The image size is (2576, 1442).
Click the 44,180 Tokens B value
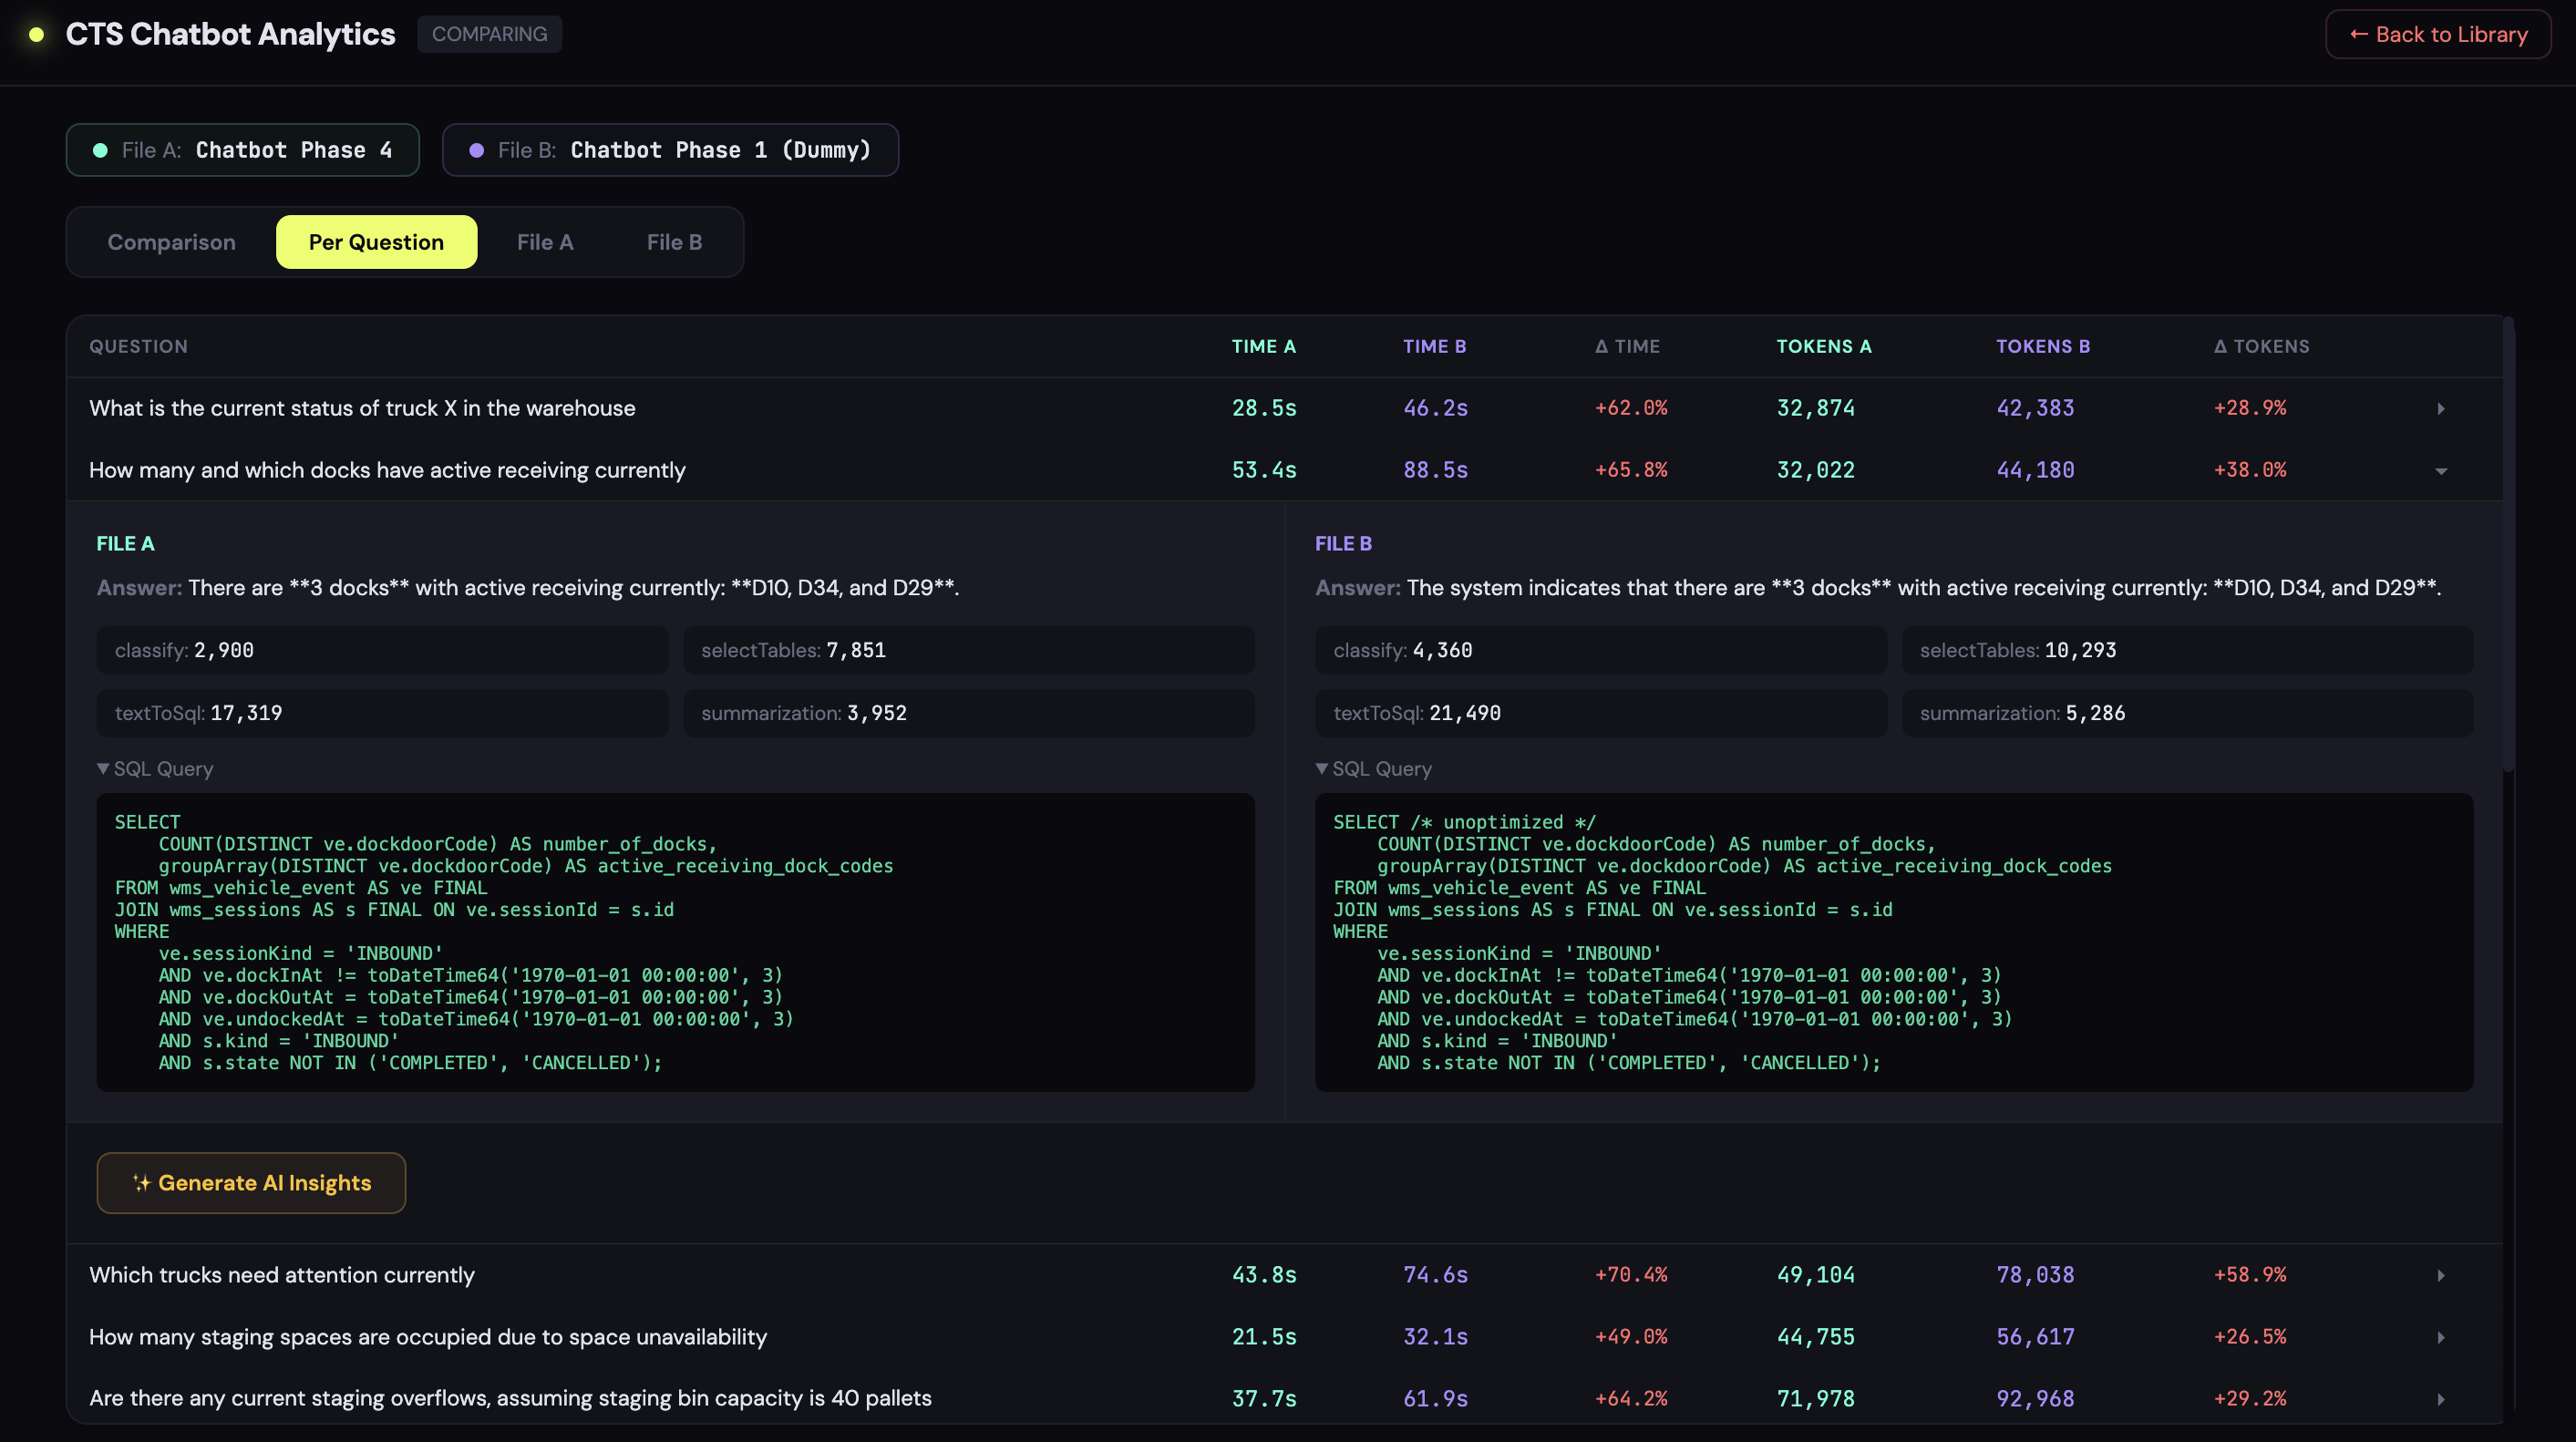point(2035,470)
